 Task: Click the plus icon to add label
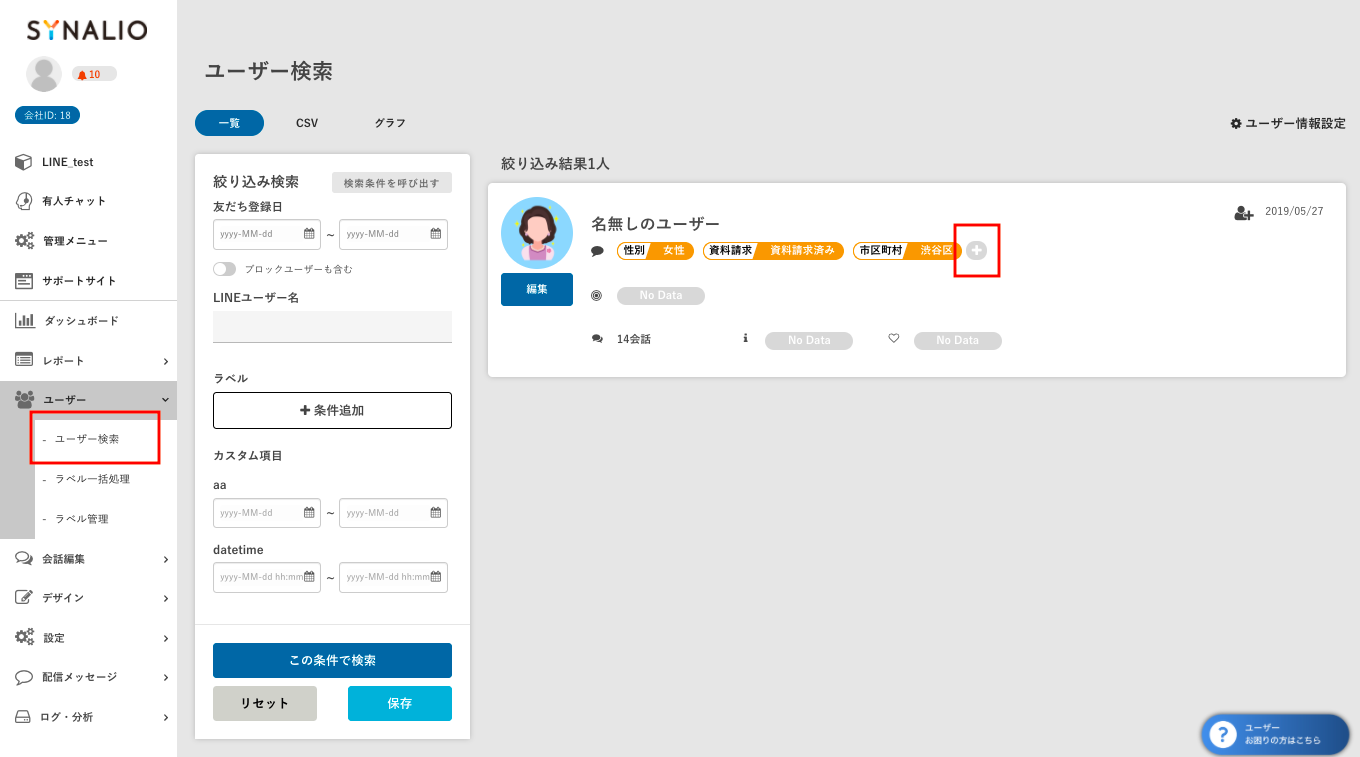pyautogui.click(x=977, y=250)
